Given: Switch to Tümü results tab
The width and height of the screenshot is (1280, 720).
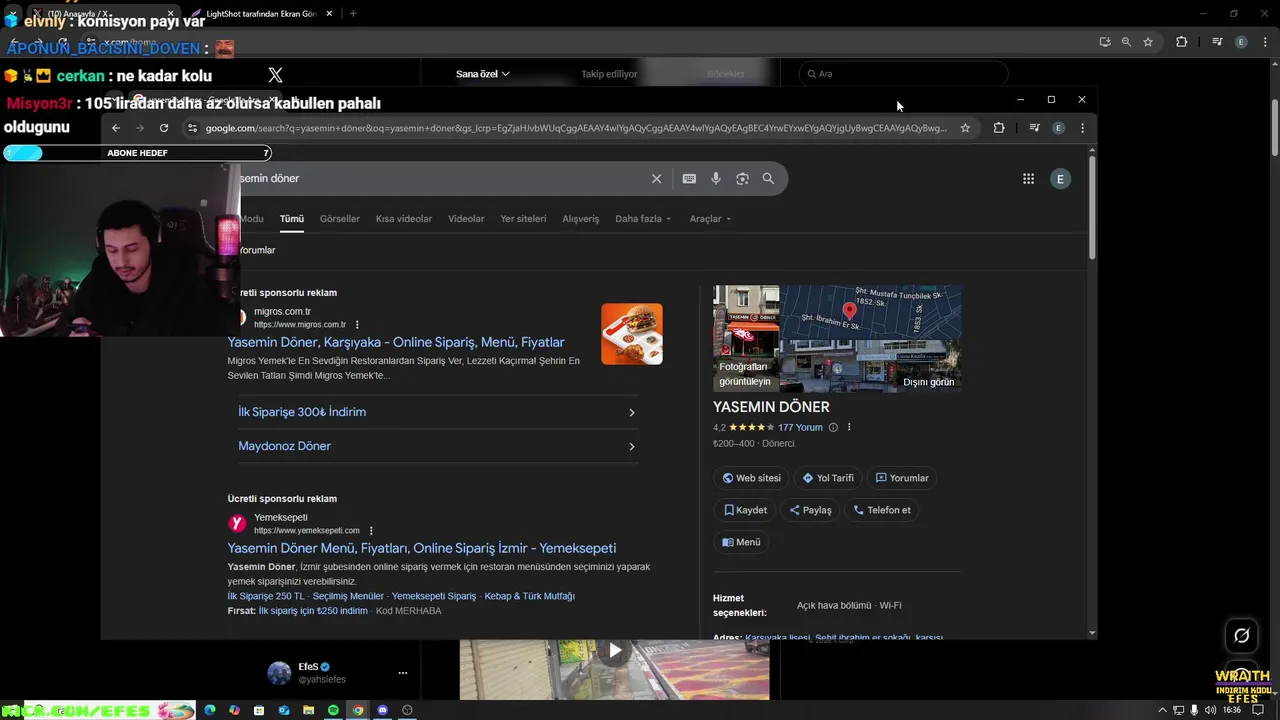Looking at the screenshot, I should [x=292, y=219].
